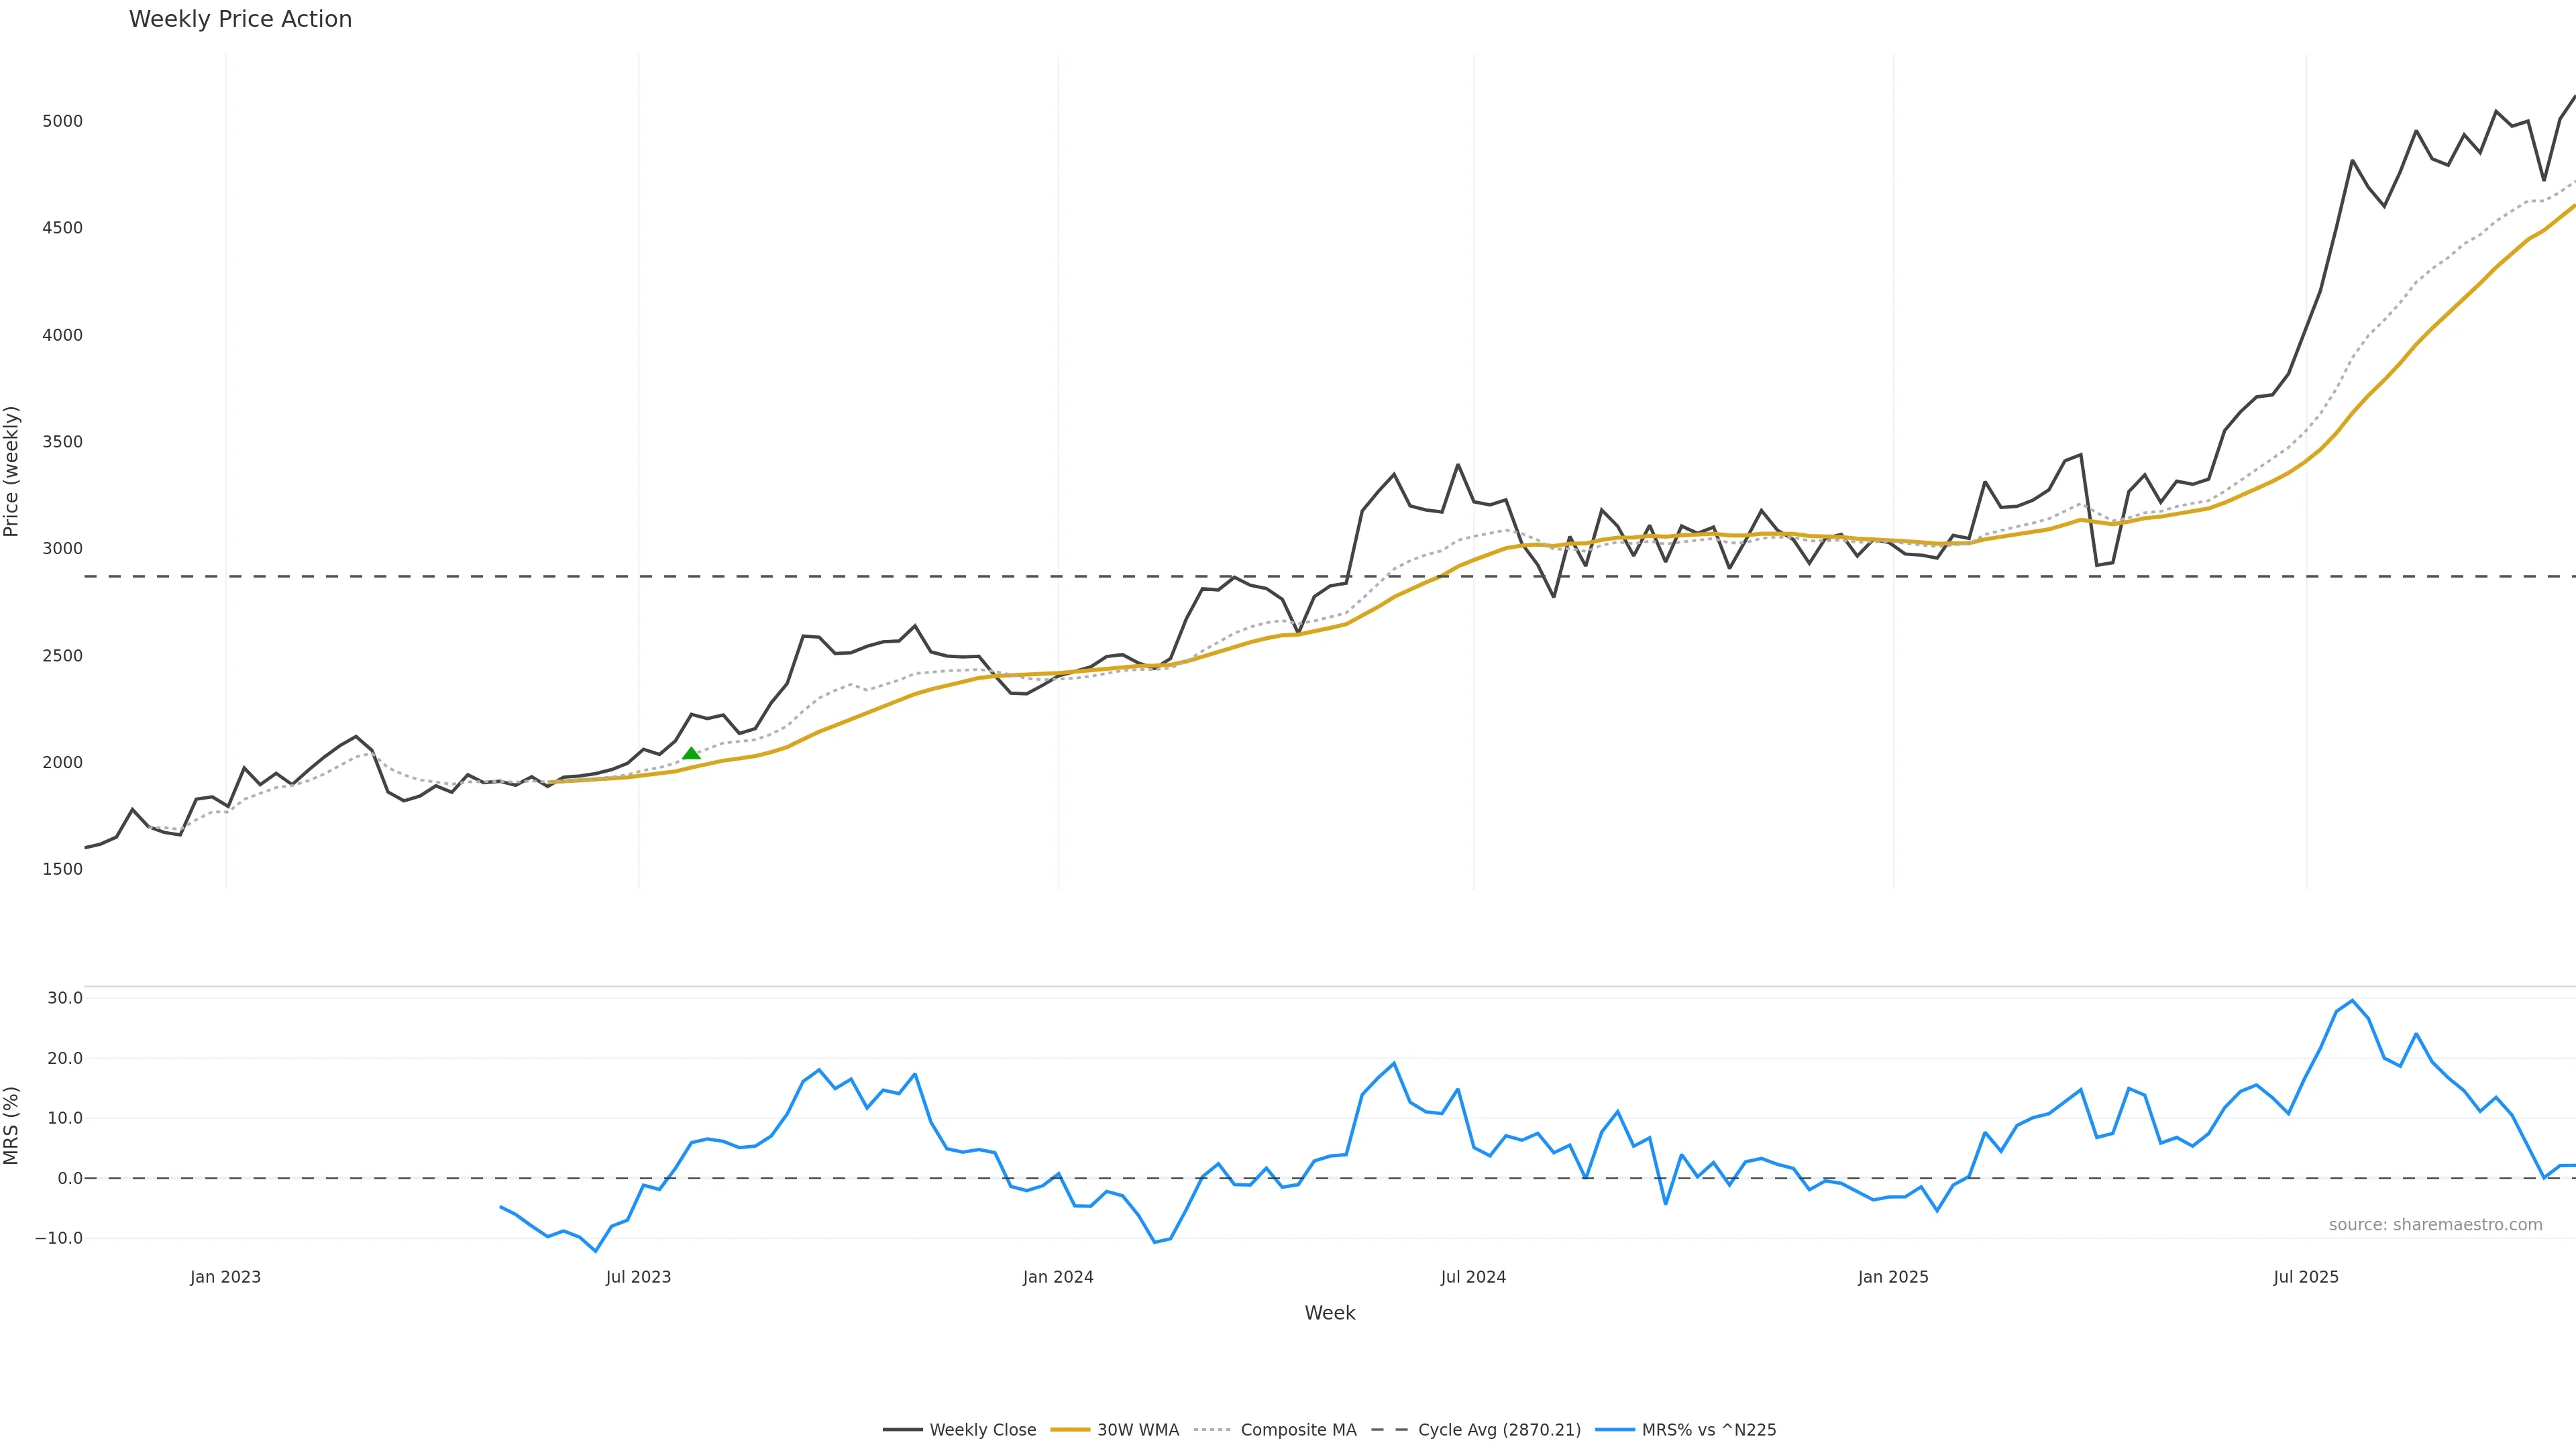Click the dashed Cycle Avg legend swatch
This screenshot has width=2576, height=1449.
tap(1389, 1430)
